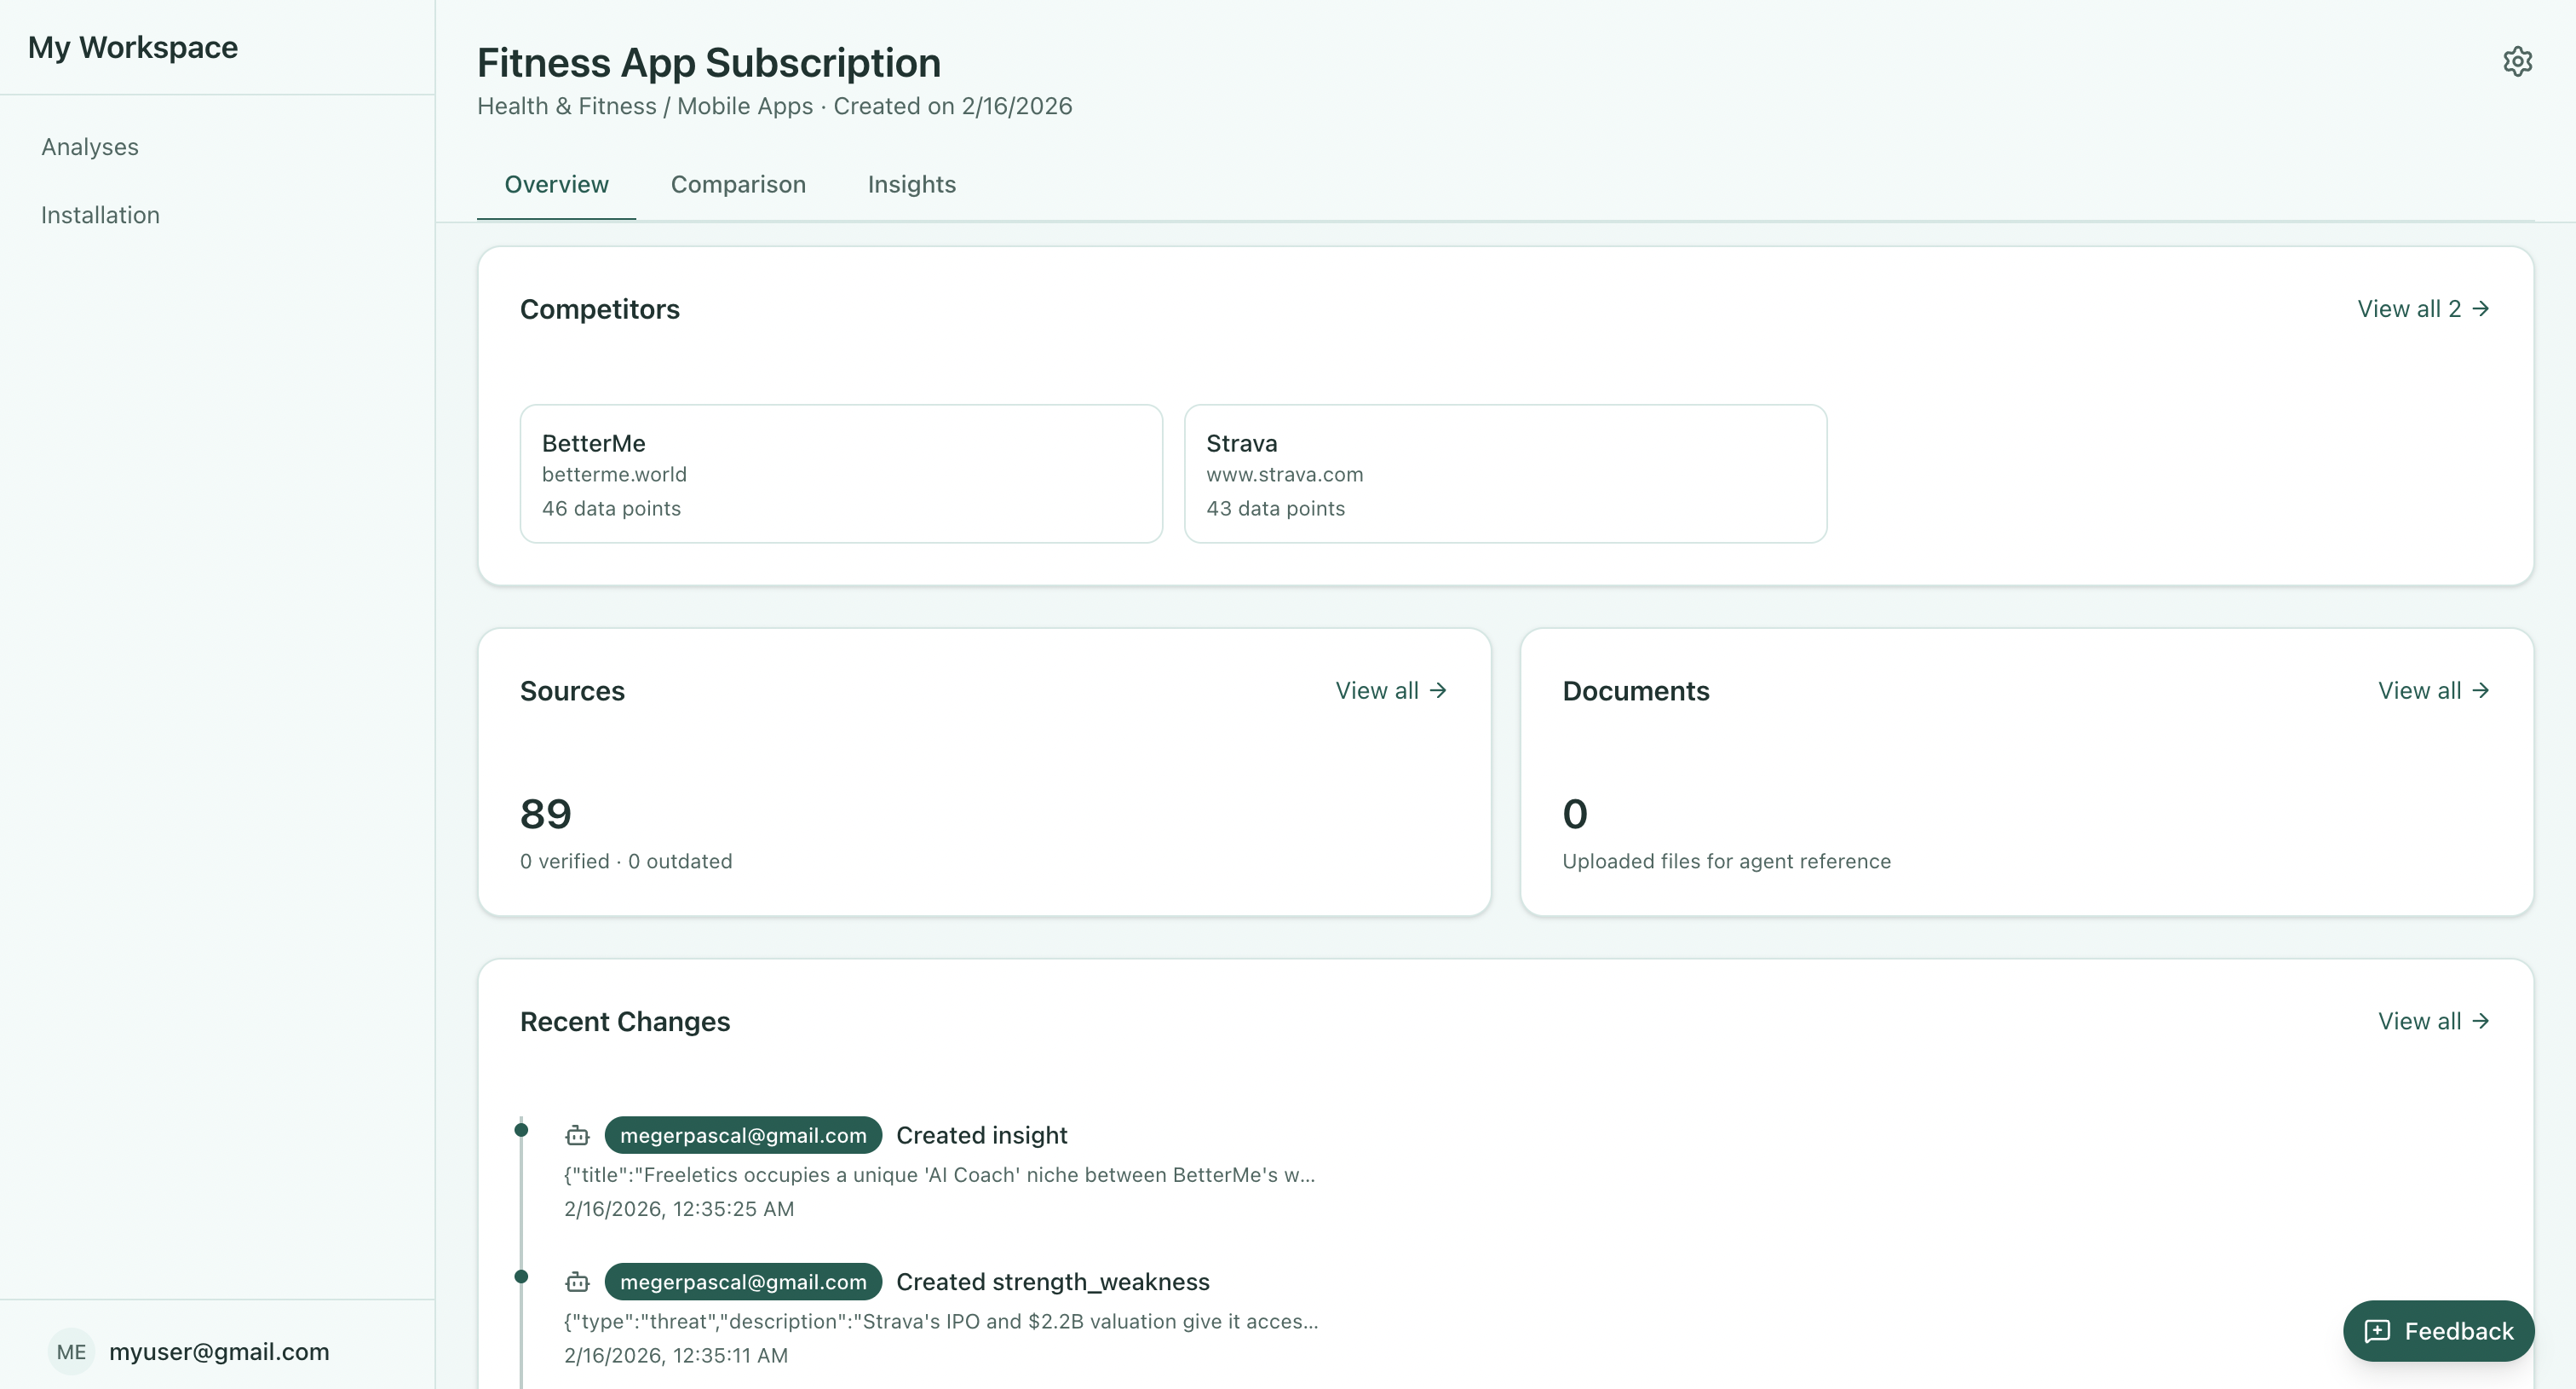This screenshot has width=2576, height=1389.
Task: View all Documents
Action: coord(2433,691)
